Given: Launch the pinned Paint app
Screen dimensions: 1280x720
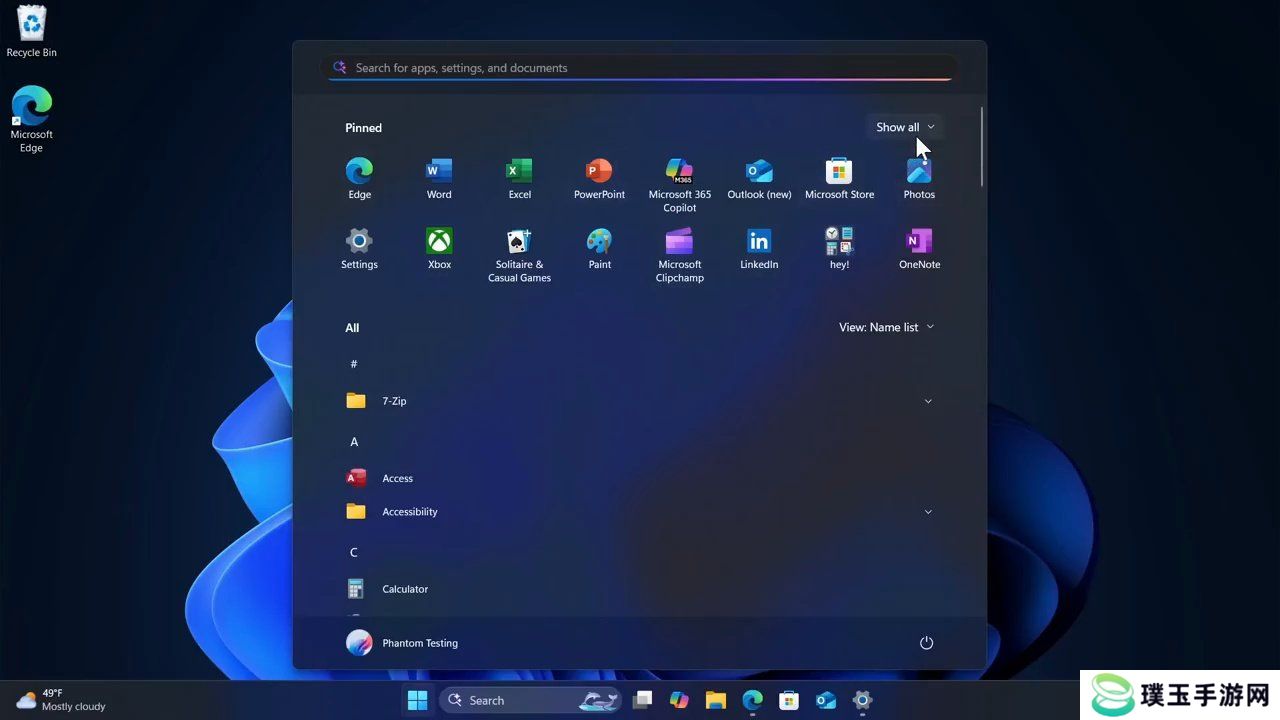Looking at the screenshot, I should point(599,249).
